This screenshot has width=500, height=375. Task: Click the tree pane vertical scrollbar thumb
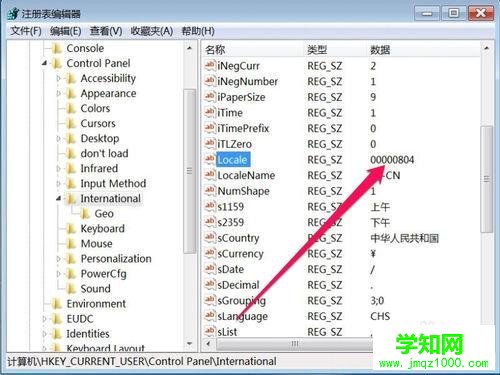190,171
